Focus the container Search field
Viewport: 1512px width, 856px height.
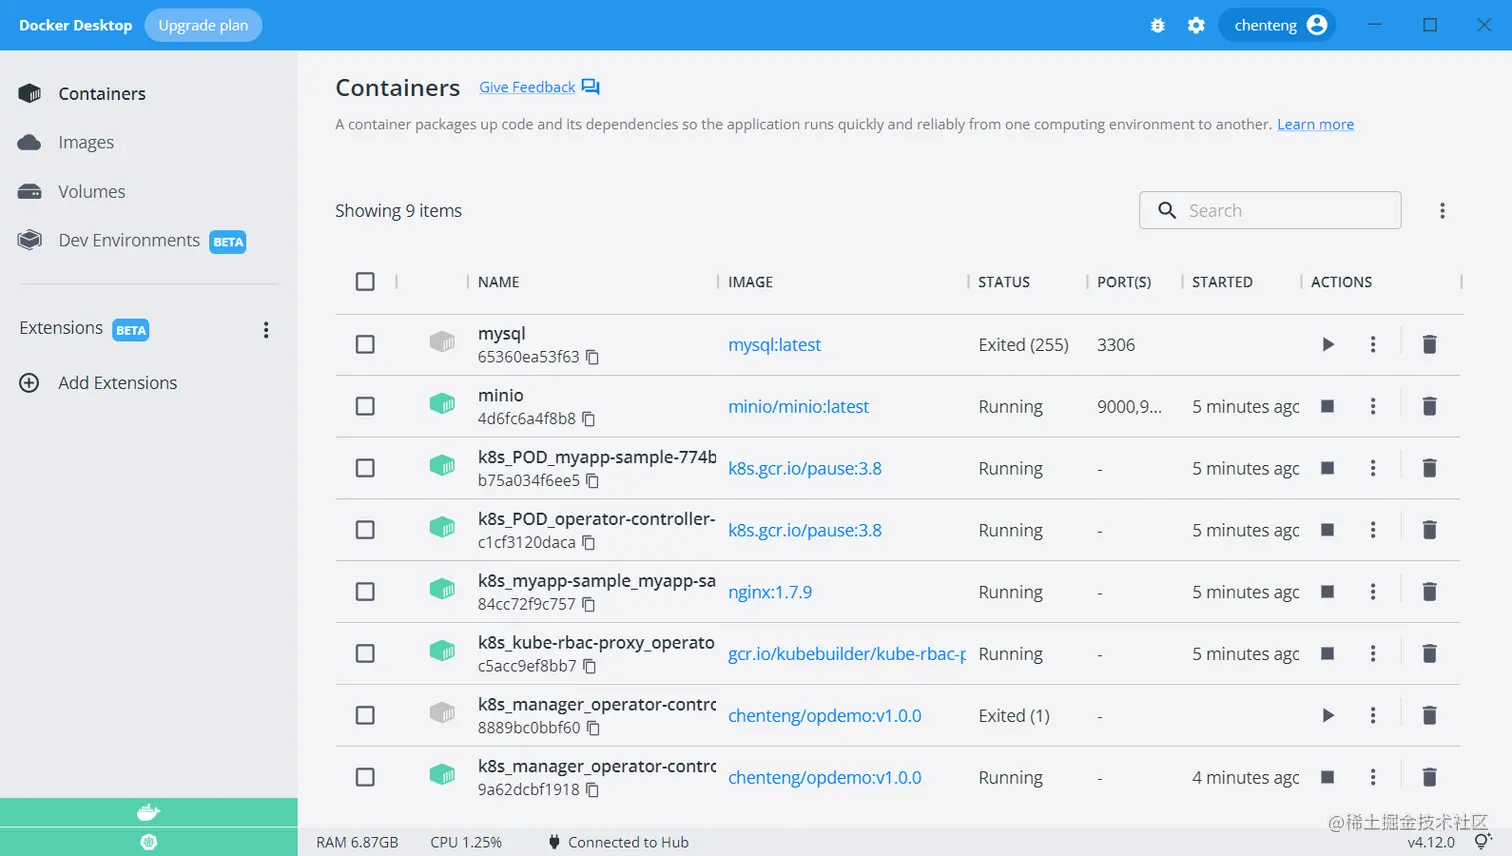point(1285,211)
